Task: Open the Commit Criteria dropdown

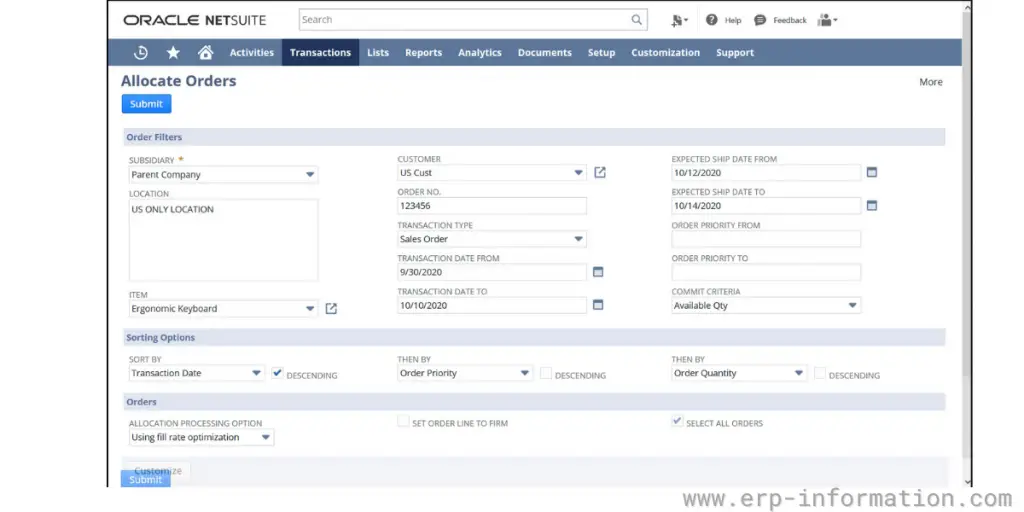Action: [852, 306]
